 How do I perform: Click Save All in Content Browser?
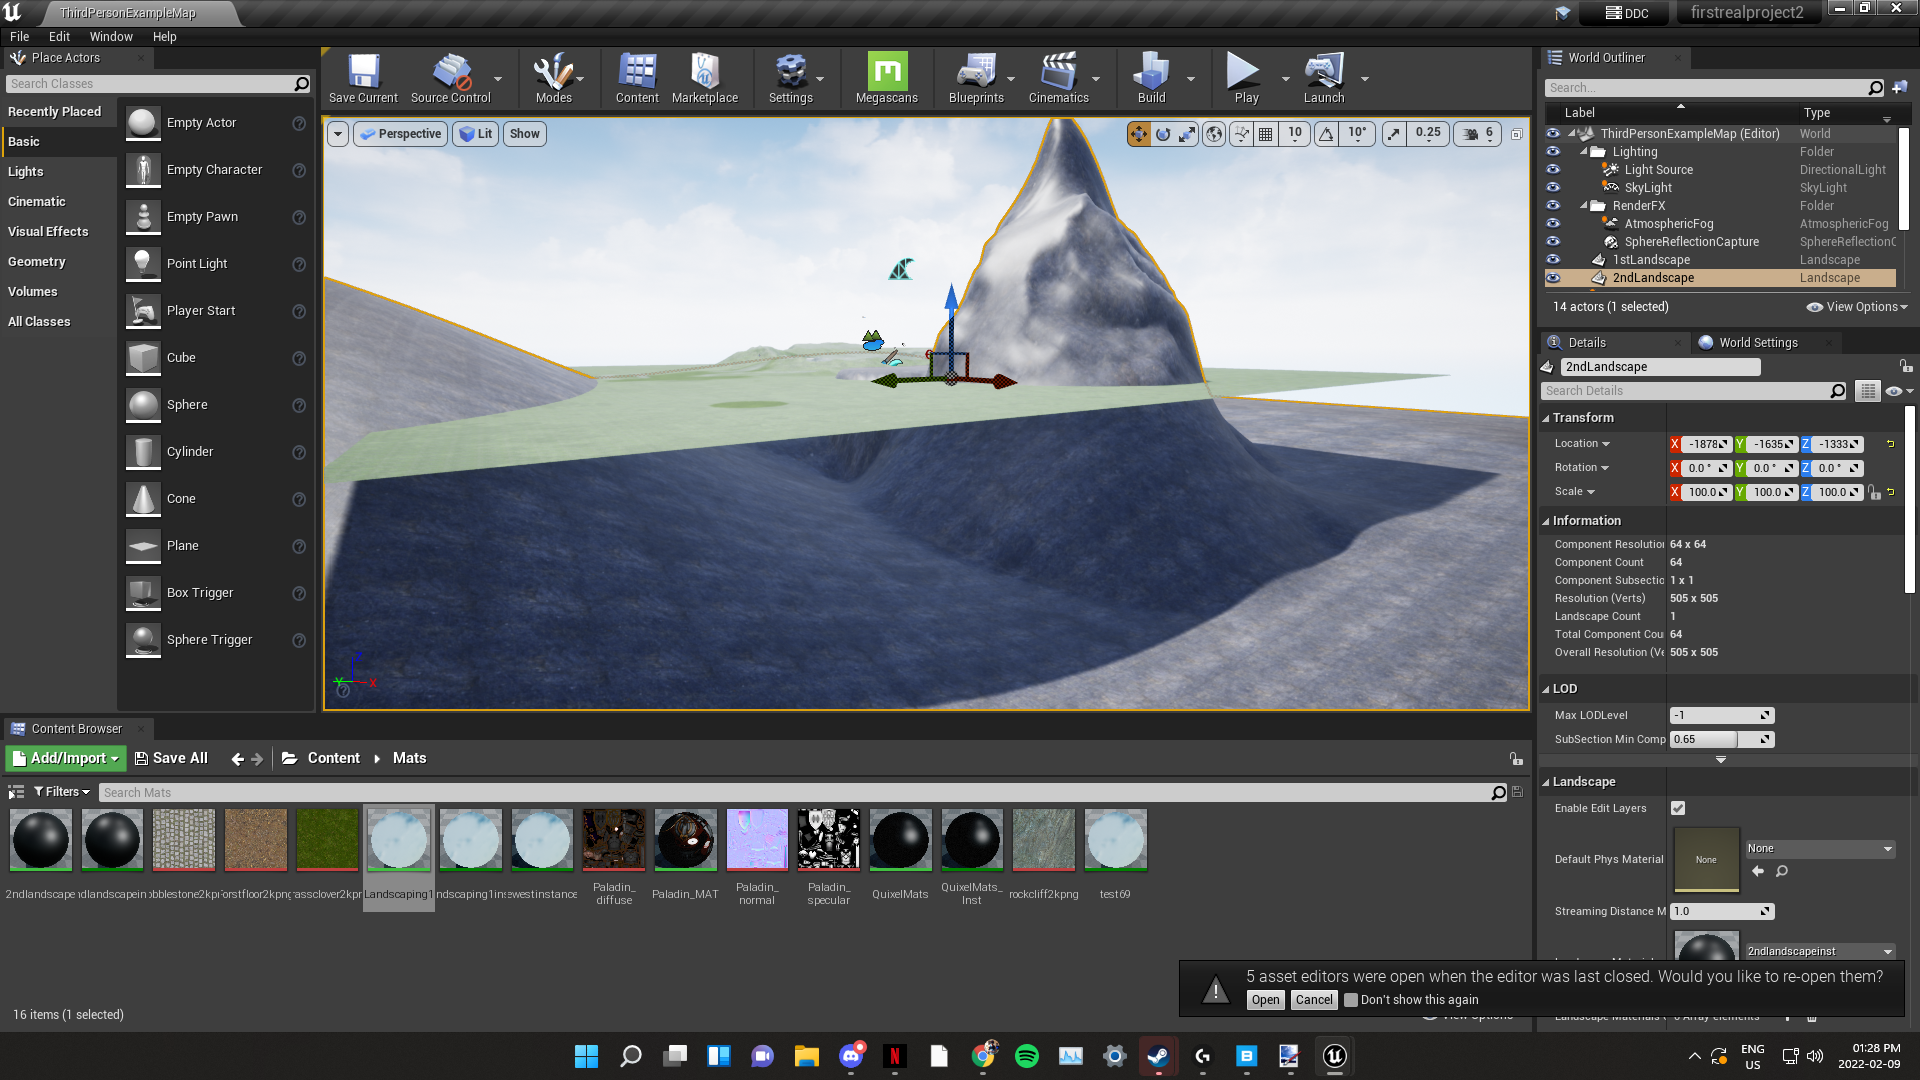click(171, 759)
